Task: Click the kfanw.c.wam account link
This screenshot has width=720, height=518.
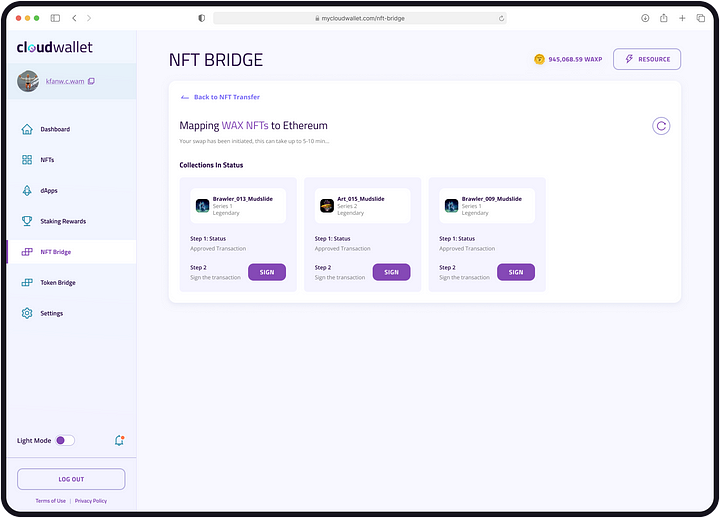Action: [65, 81]
